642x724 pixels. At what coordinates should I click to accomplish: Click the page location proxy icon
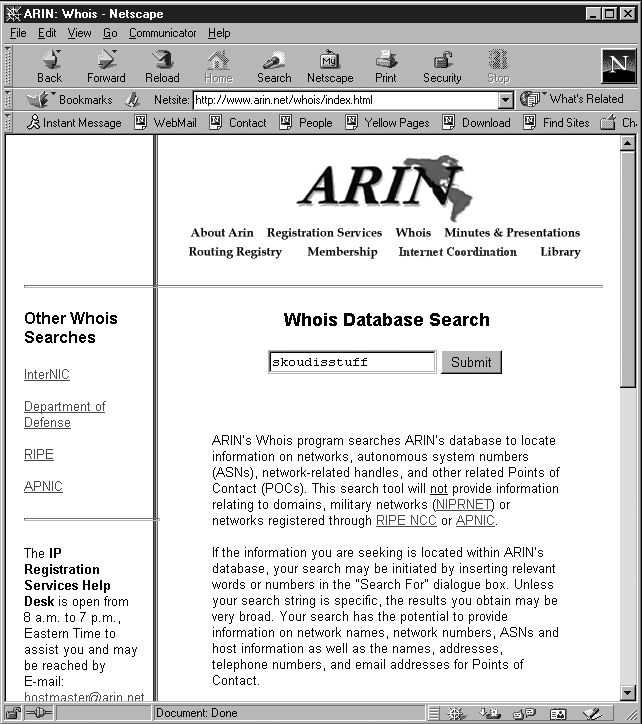pos(133,99)
